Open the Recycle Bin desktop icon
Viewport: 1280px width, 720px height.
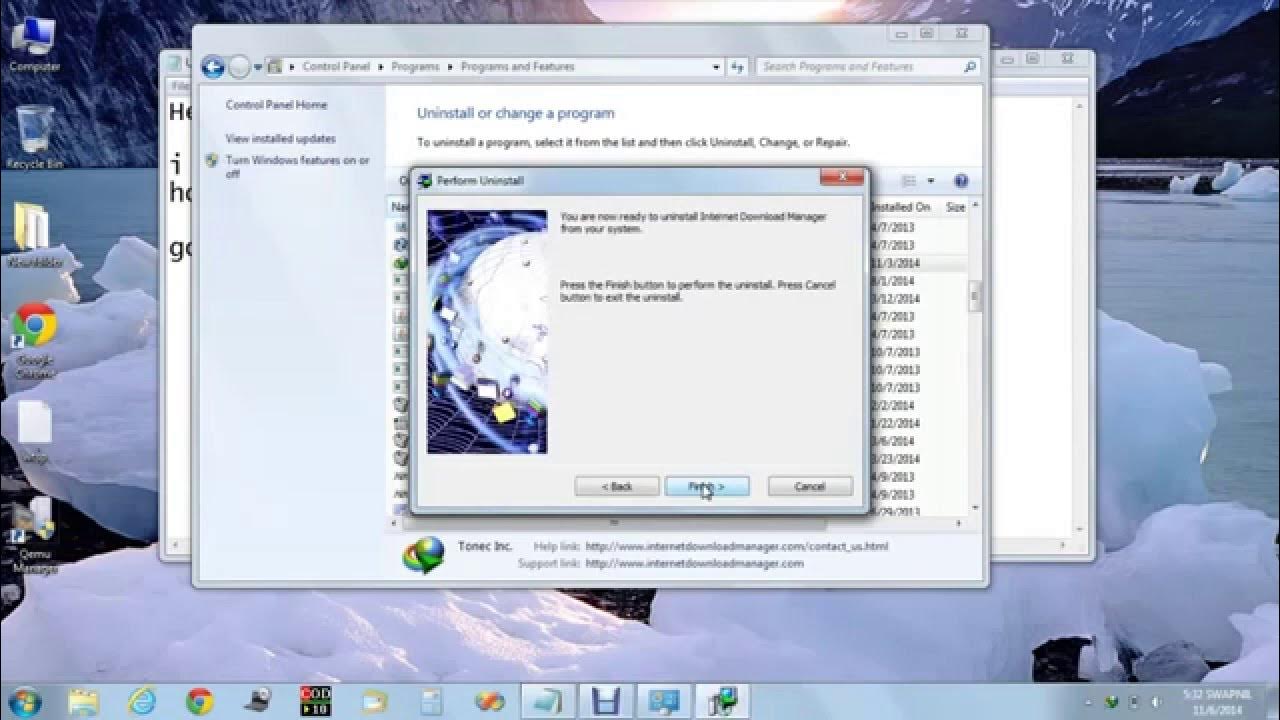coord(35,137)
